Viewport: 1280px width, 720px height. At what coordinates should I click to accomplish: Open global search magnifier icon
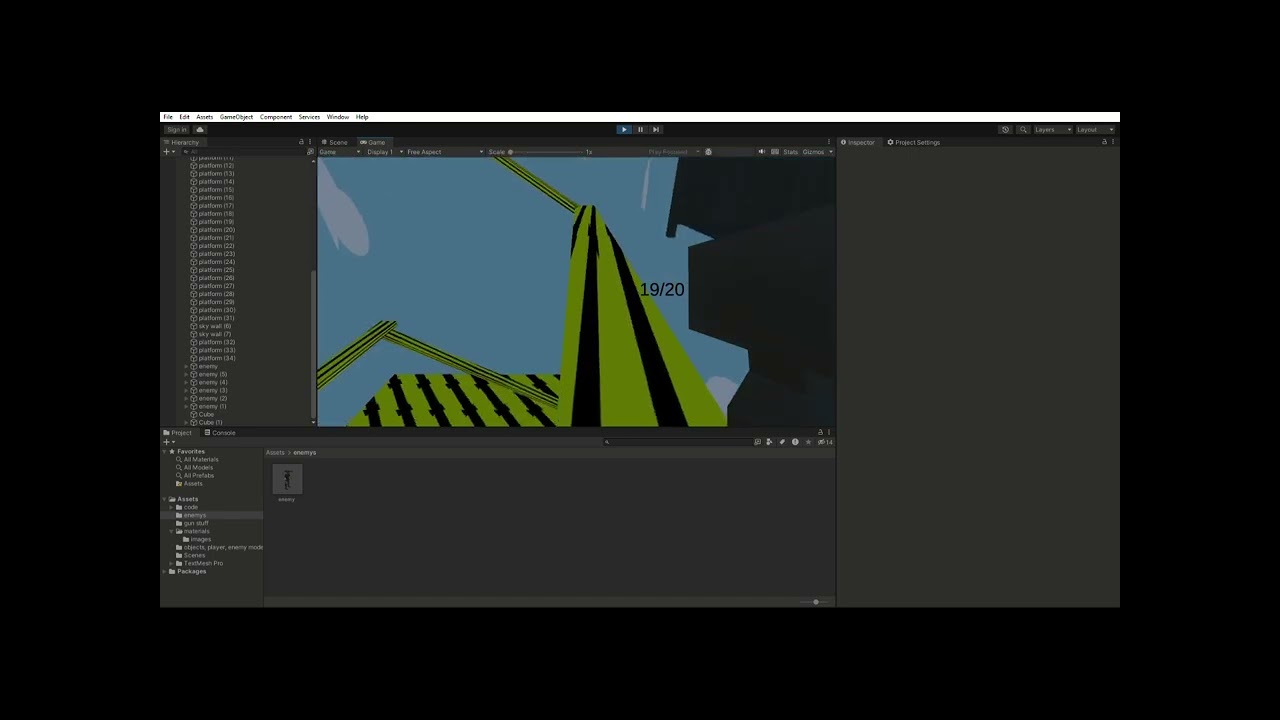pyautogui.click(x=1023, y=129)
